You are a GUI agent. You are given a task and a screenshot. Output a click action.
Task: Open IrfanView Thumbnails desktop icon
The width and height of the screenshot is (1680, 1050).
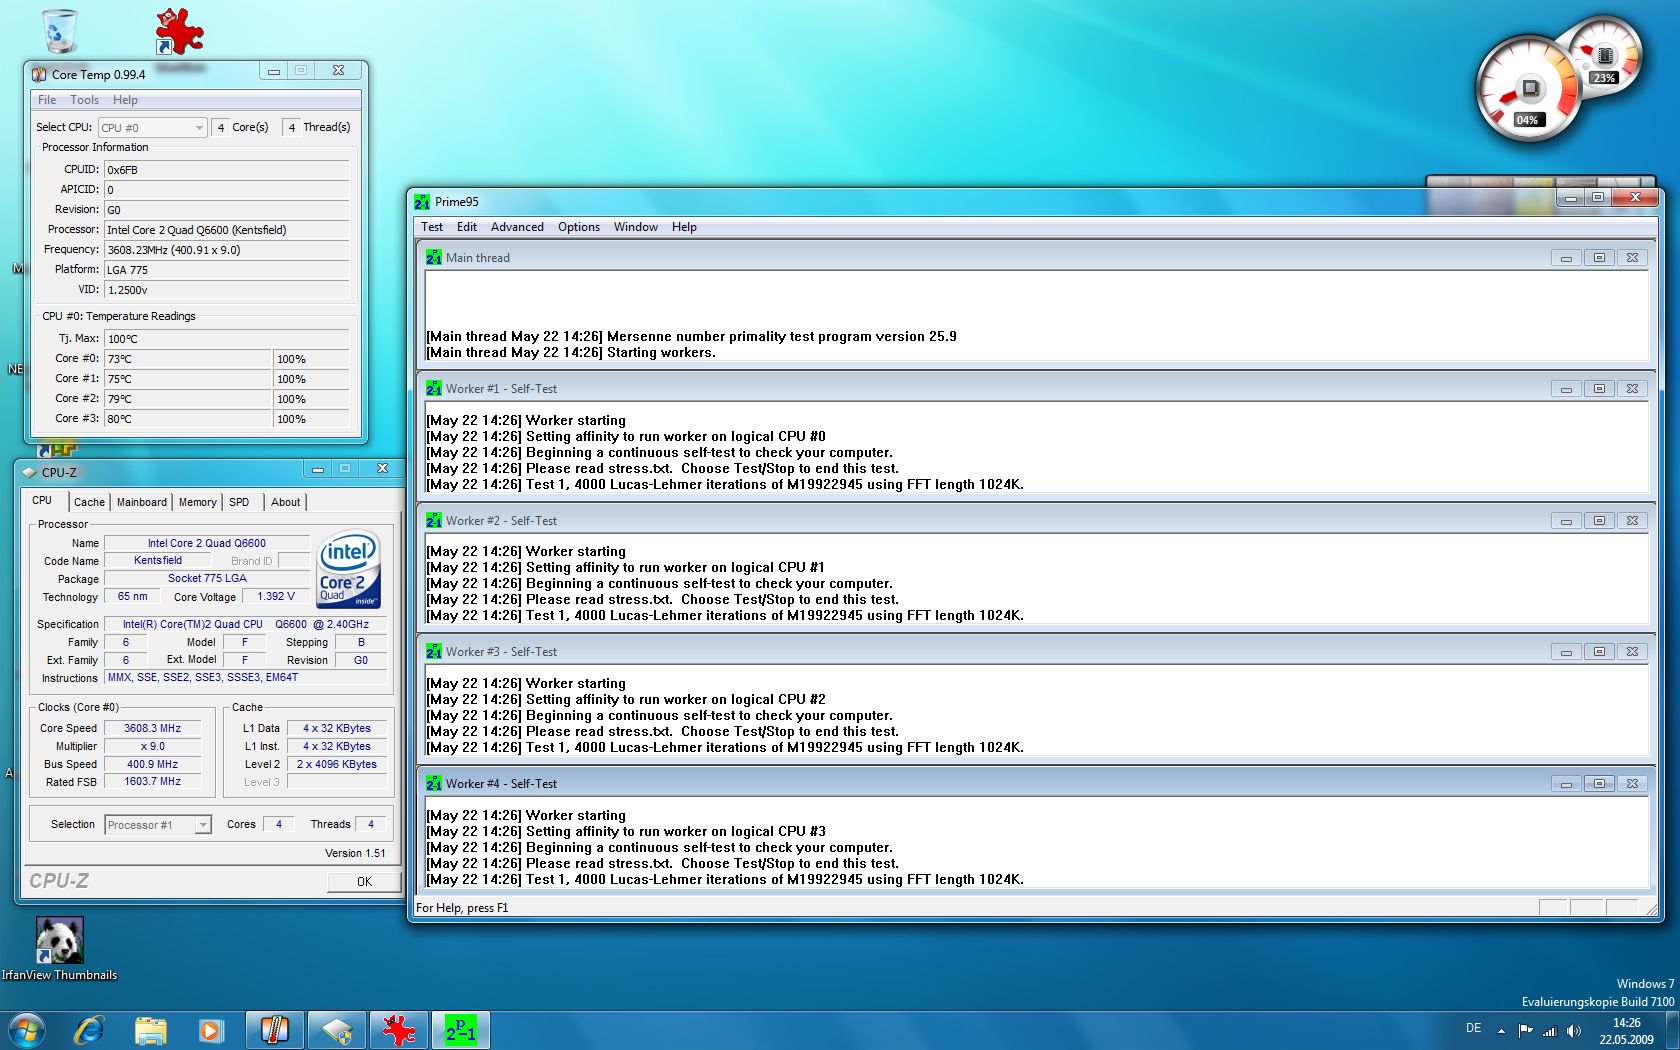point(59,950)
